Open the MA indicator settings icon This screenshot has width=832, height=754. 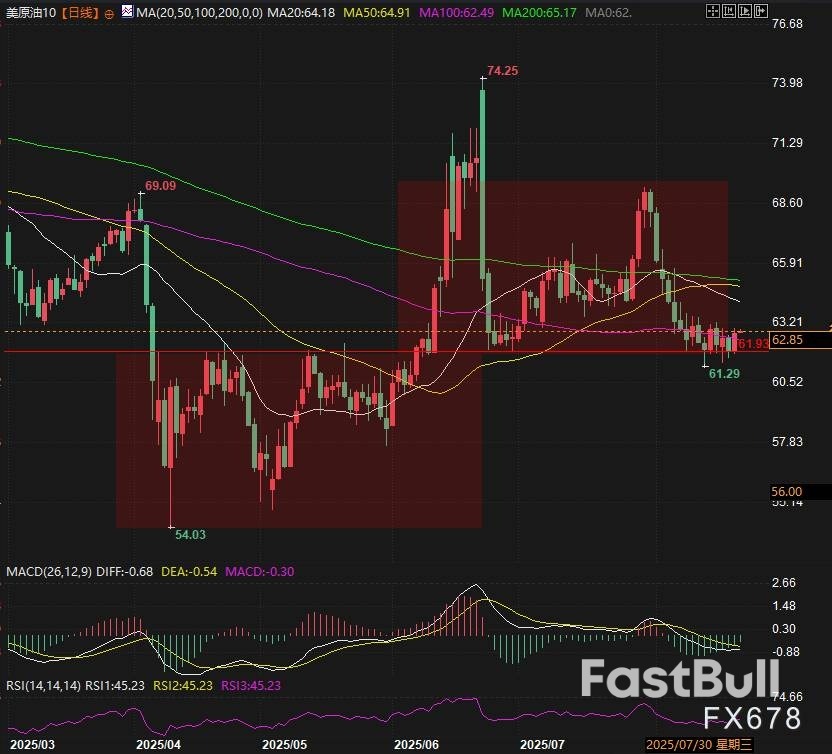click(x=124, y=13)
